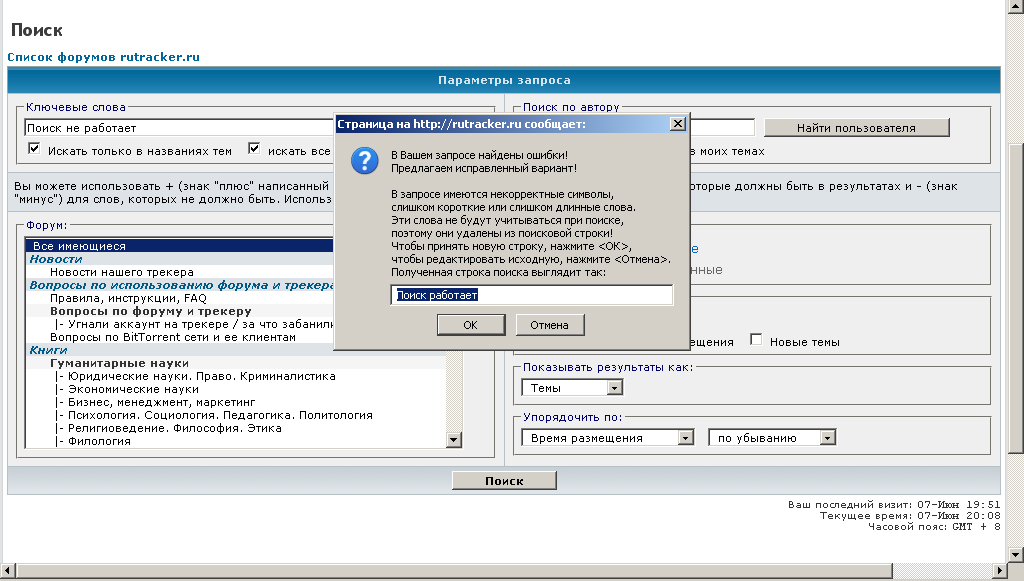Viewport: 1024px width, 581px height.
Task: Choose 'Правила, инструкции, FAQ' in forum list
Action: point(128,298)
